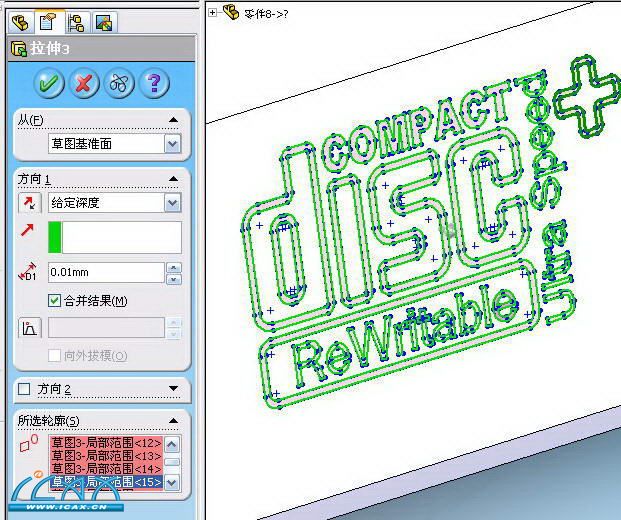
Task: Click the selected contours sketch icon
Action: click(x=29, y=443)
